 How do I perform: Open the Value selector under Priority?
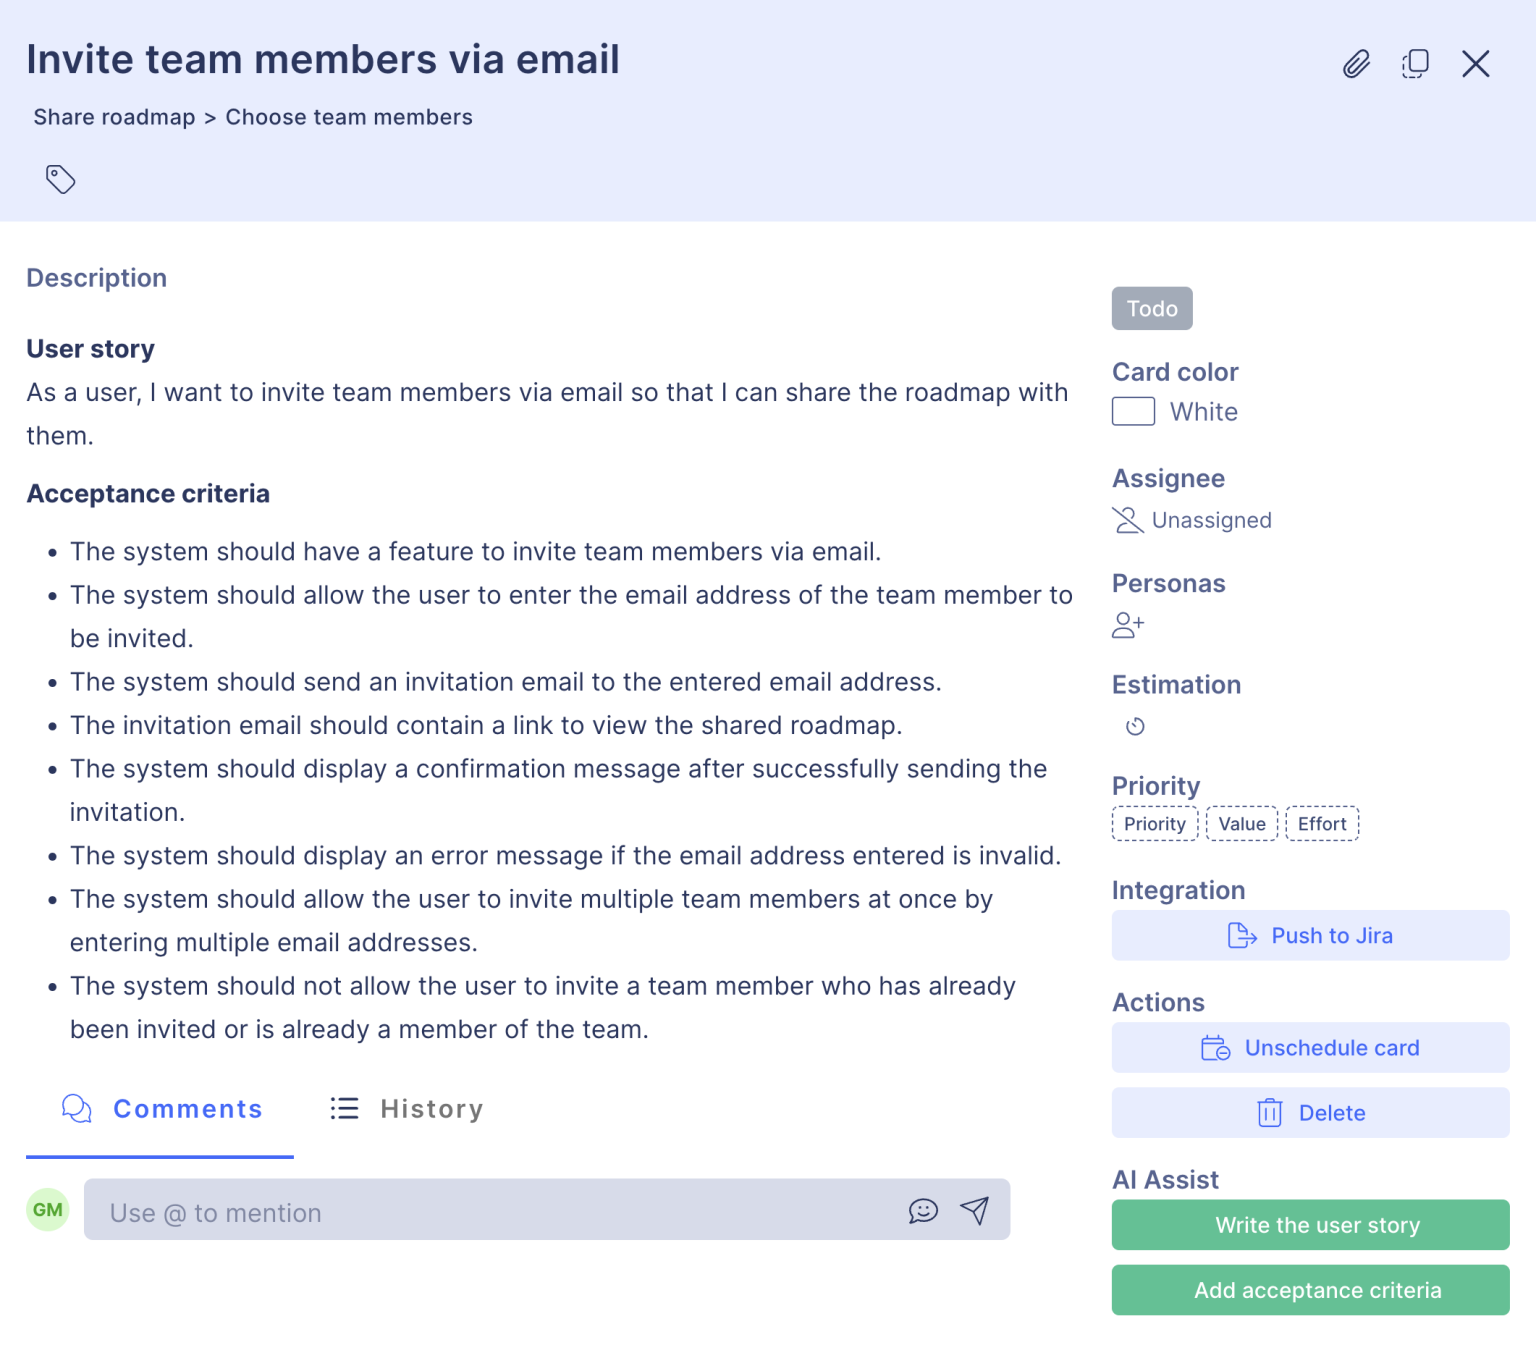click(x=1241, y=823)
